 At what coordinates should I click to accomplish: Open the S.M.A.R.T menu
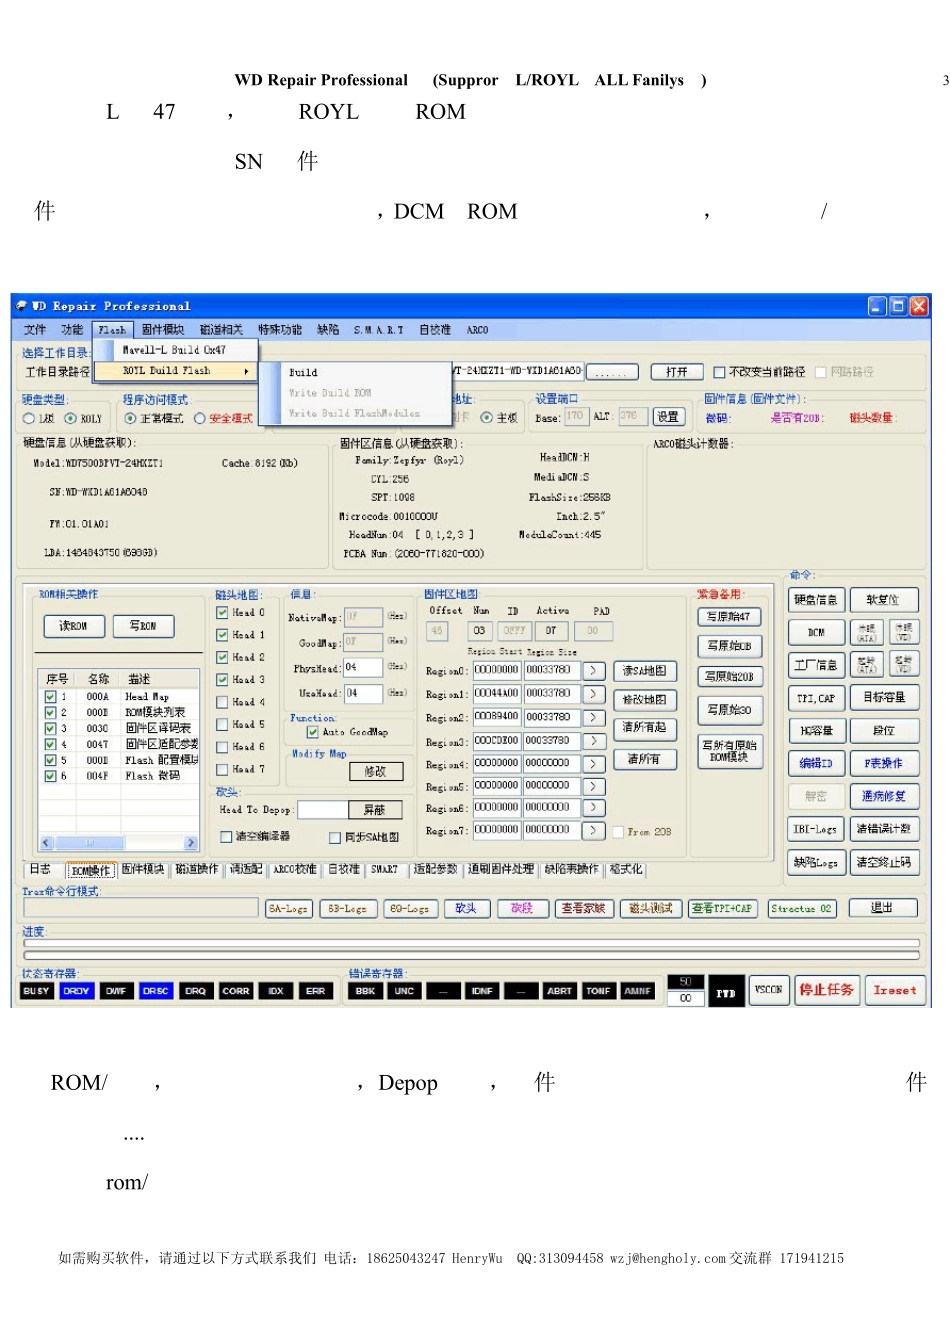click(378, 329)
